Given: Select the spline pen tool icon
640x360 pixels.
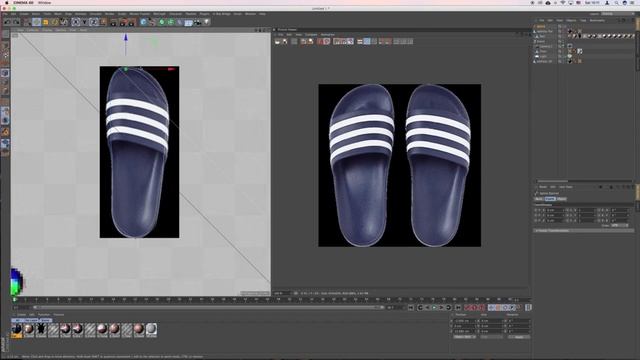Looking at the screenshot, I should (152, 22).
